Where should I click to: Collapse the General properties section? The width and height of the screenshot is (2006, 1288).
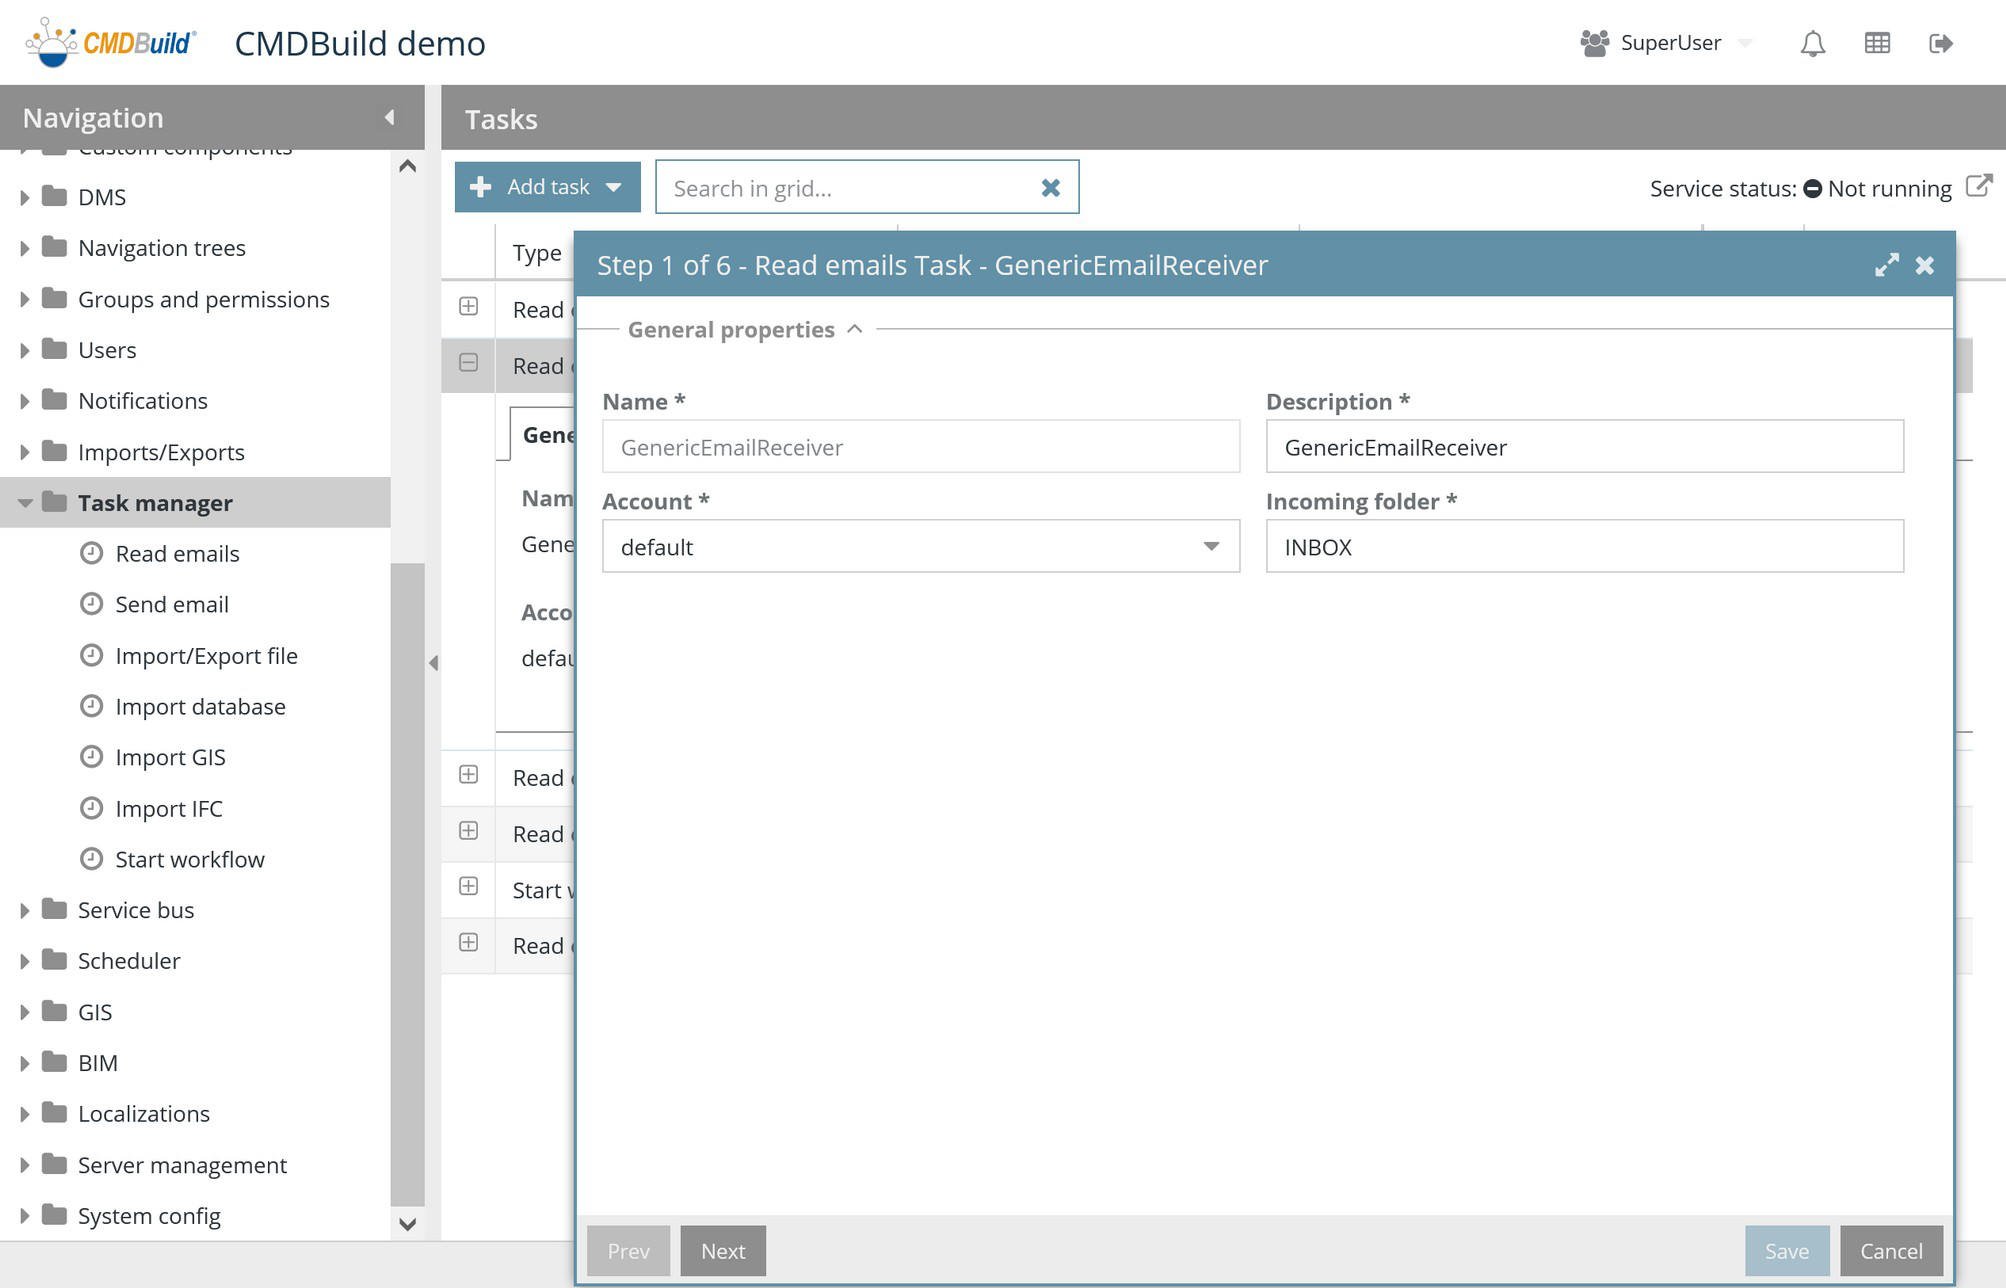point(854,329)
